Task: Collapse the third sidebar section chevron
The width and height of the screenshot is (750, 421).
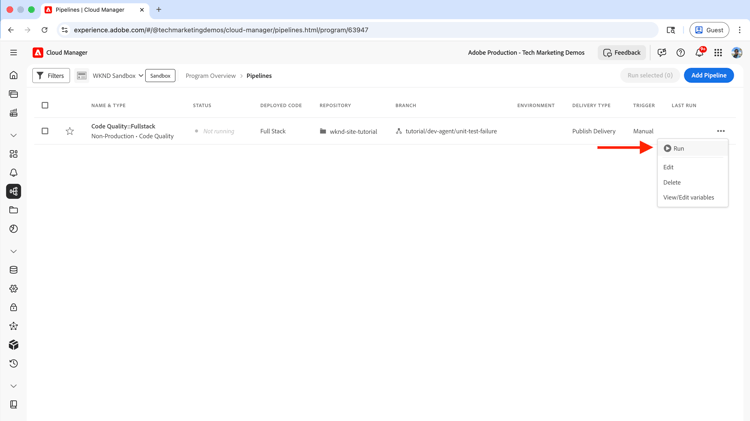Action: tap(13, 386)
